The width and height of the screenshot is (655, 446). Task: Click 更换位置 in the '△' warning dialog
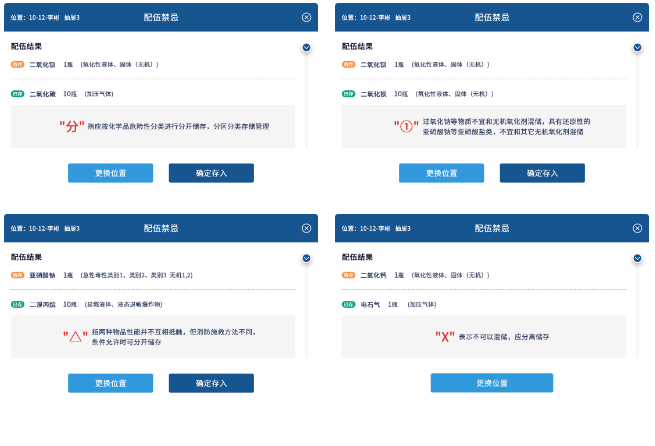click(110, 383)
